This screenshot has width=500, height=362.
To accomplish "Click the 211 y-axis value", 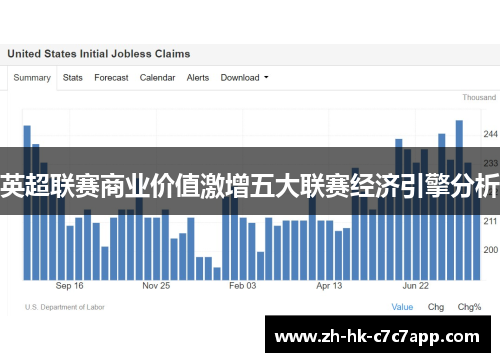I will click(x=490, y=221).
